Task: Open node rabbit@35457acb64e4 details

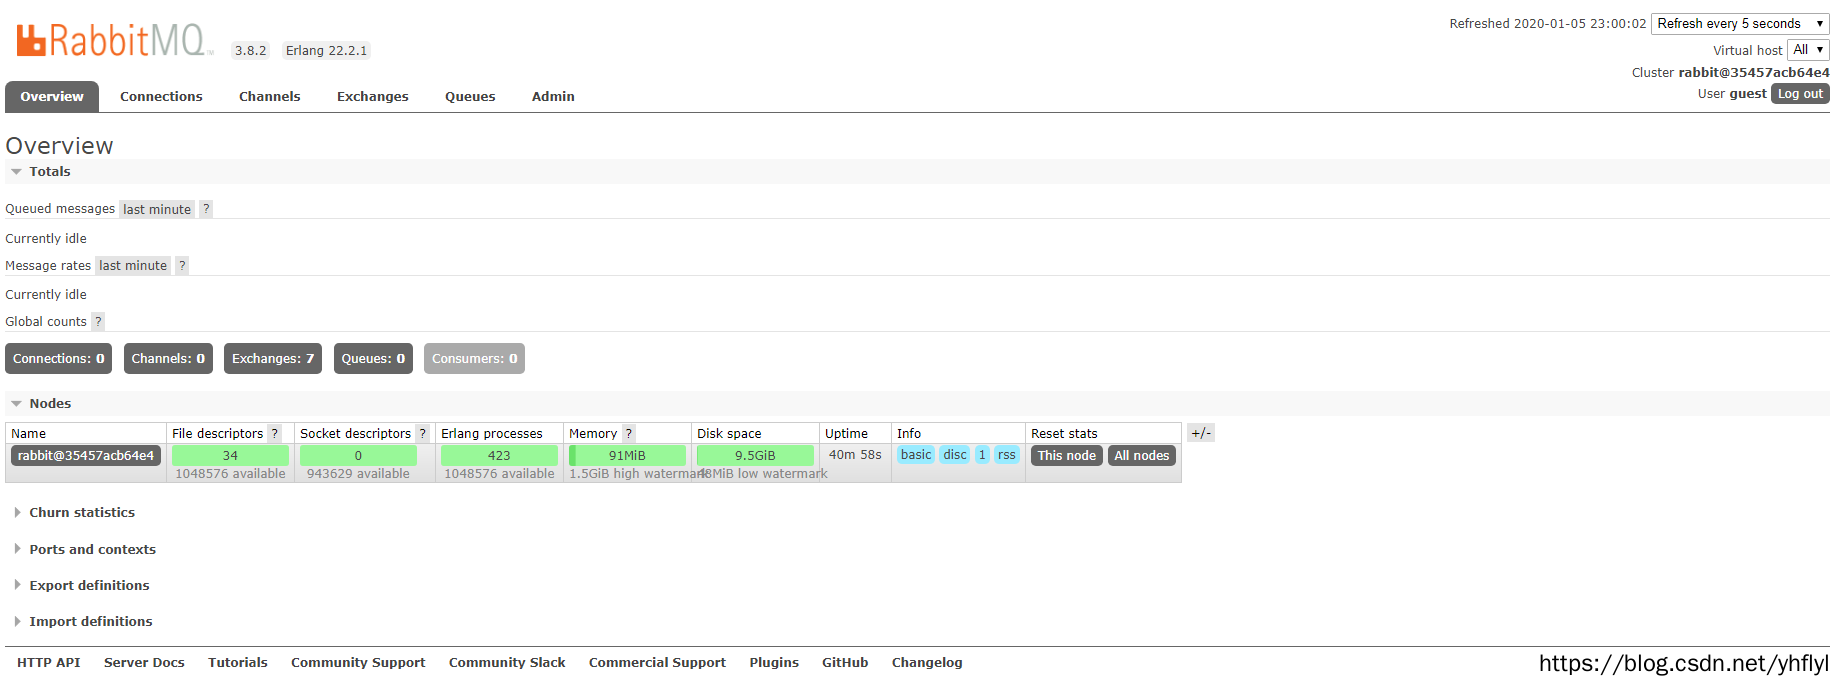Action: tap(86, 455)
